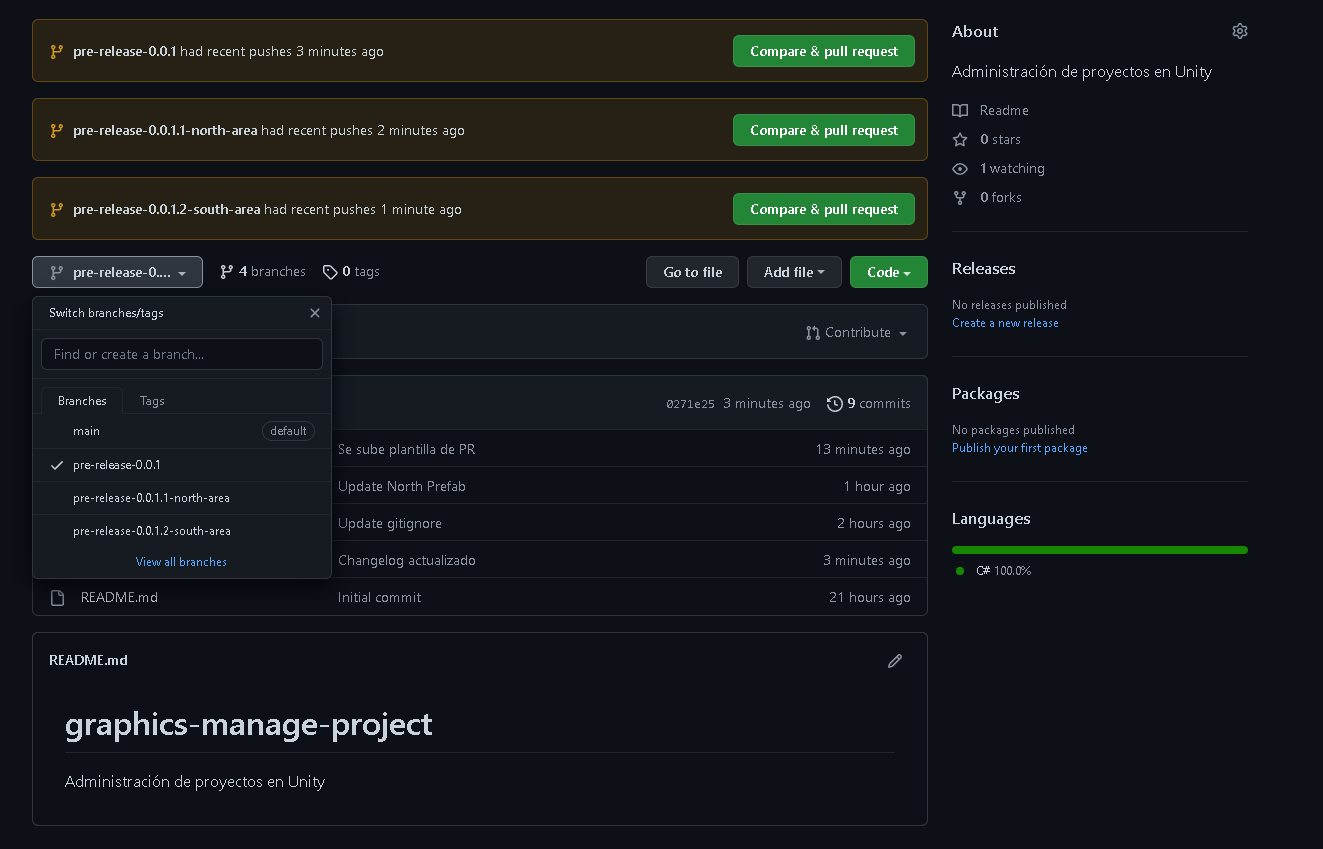
Task: Expand the Add file dropdown
Action: coord(794,272)
